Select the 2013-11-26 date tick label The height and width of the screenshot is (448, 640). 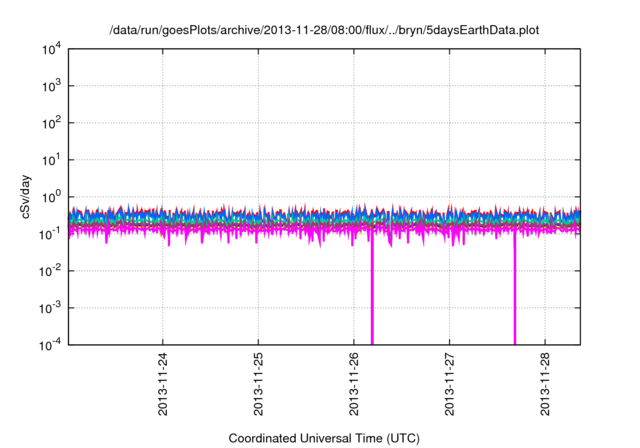click(354, 385)
